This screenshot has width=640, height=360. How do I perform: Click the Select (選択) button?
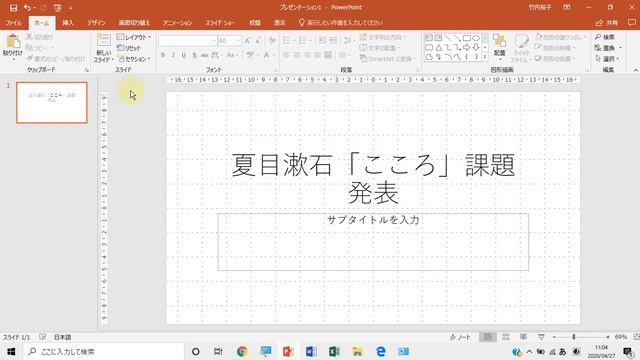(x=607, y=59)
